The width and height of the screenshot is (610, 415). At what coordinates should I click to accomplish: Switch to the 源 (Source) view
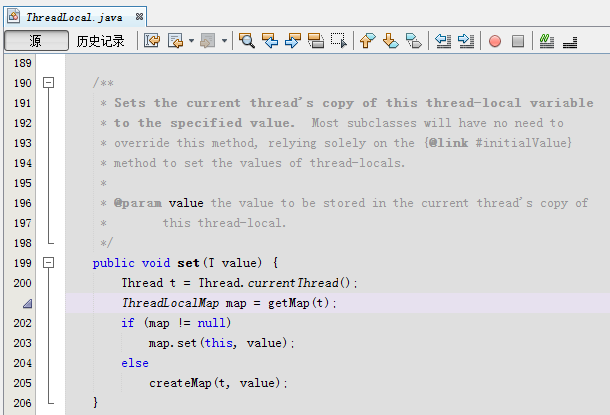(36, 40)
